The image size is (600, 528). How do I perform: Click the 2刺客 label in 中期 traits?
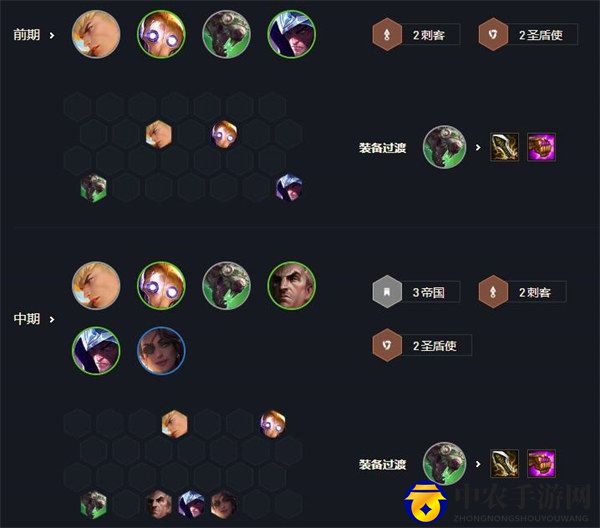pos(535,293)
